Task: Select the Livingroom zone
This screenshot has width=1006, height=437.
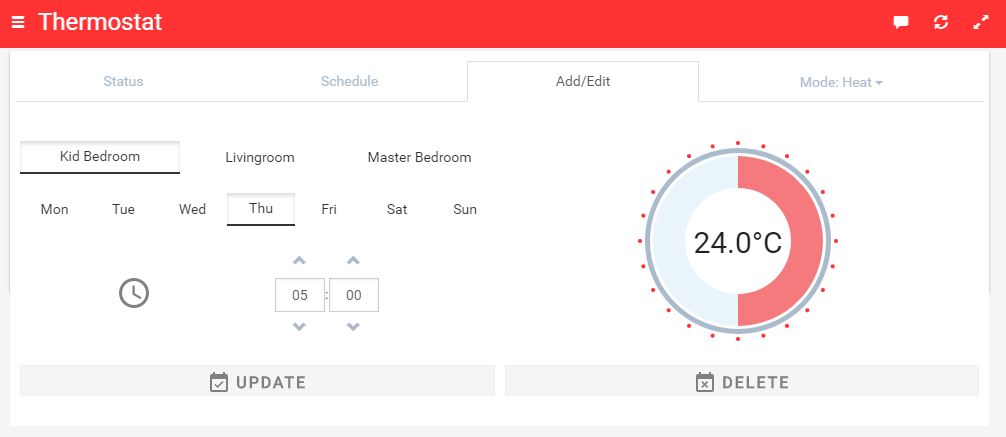Action: pyautogui.click(x=260, y=158)
